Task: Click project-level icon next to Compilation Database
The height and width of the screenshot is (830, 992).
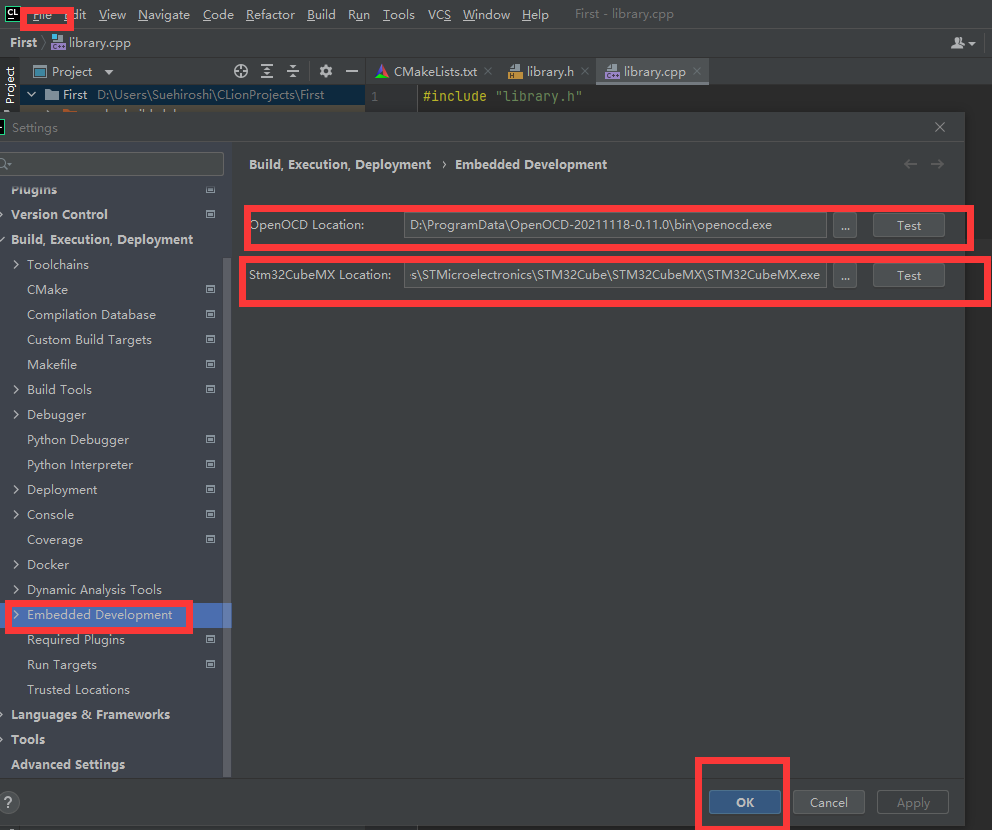Action: coord(211,314)
